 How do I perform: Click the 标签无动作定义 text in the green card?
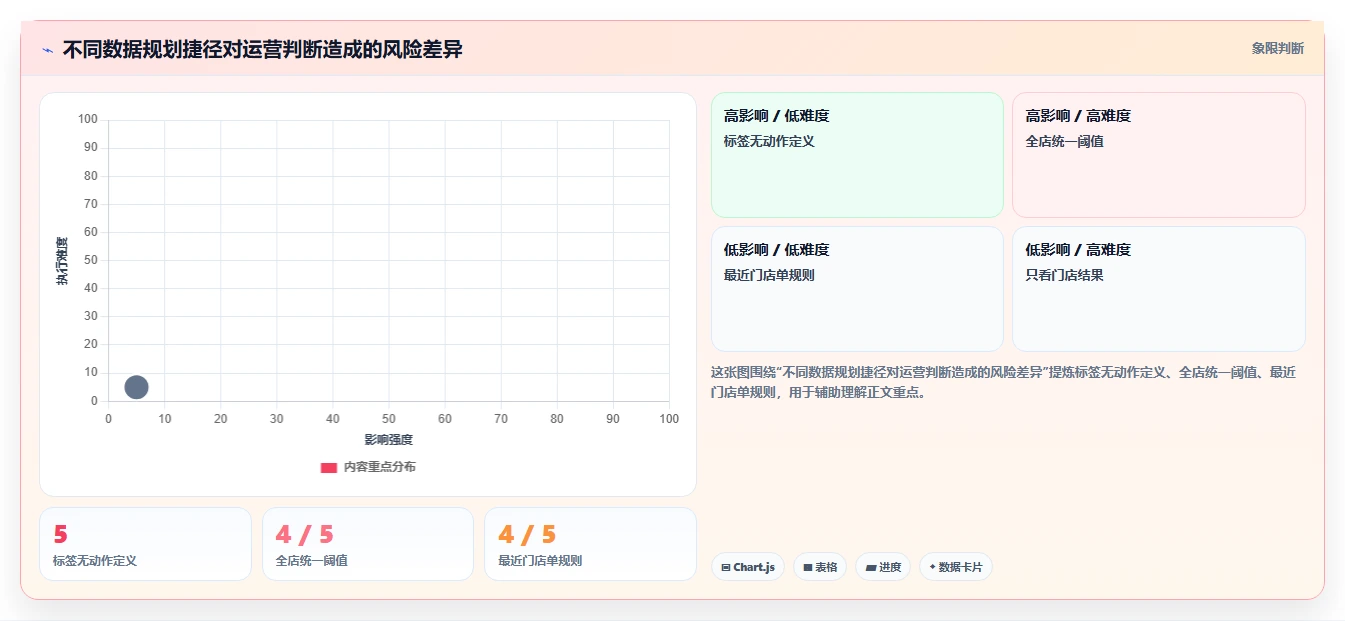coord(769,141)
